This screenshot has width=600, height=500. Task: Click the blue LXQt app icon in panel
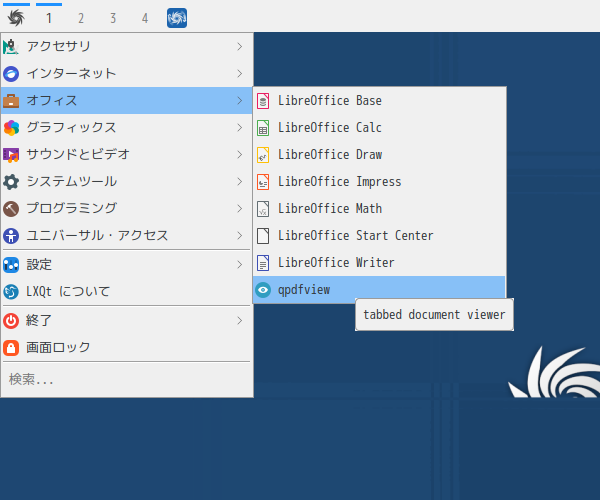coord(177,18)
